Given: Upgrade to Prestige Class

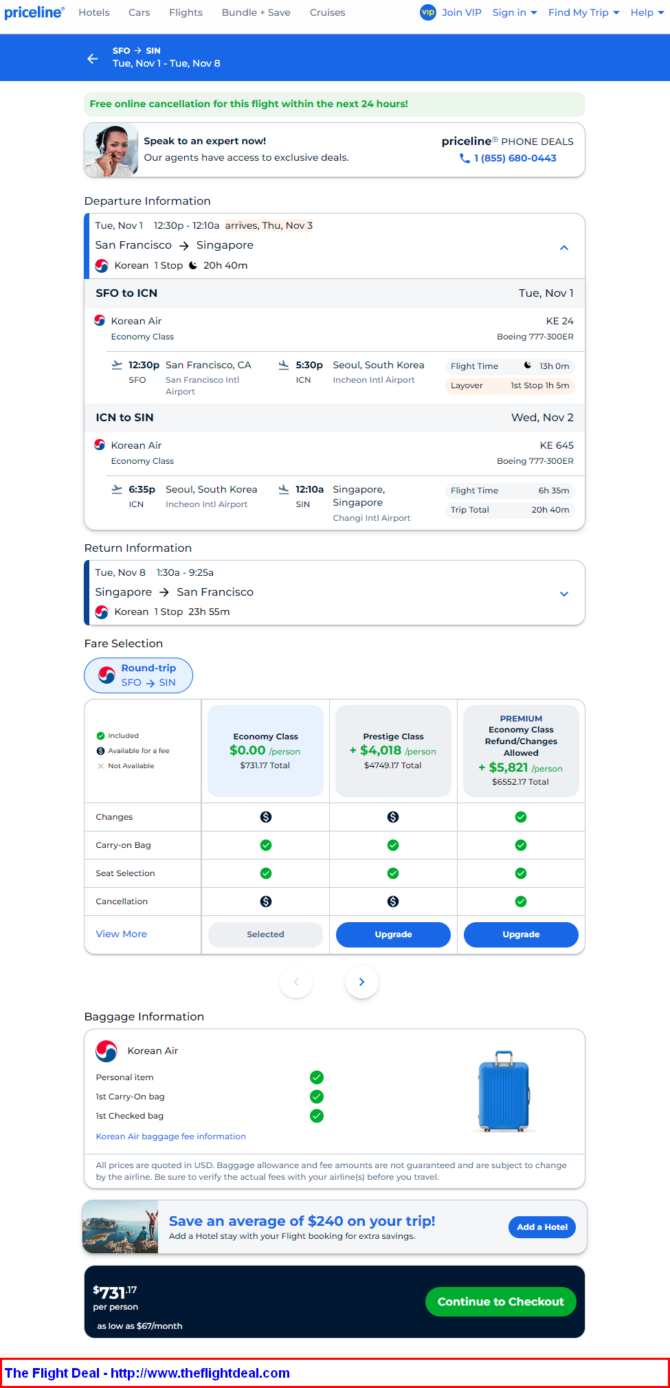Looking at the screenshot, I should (x=393, y=934).
